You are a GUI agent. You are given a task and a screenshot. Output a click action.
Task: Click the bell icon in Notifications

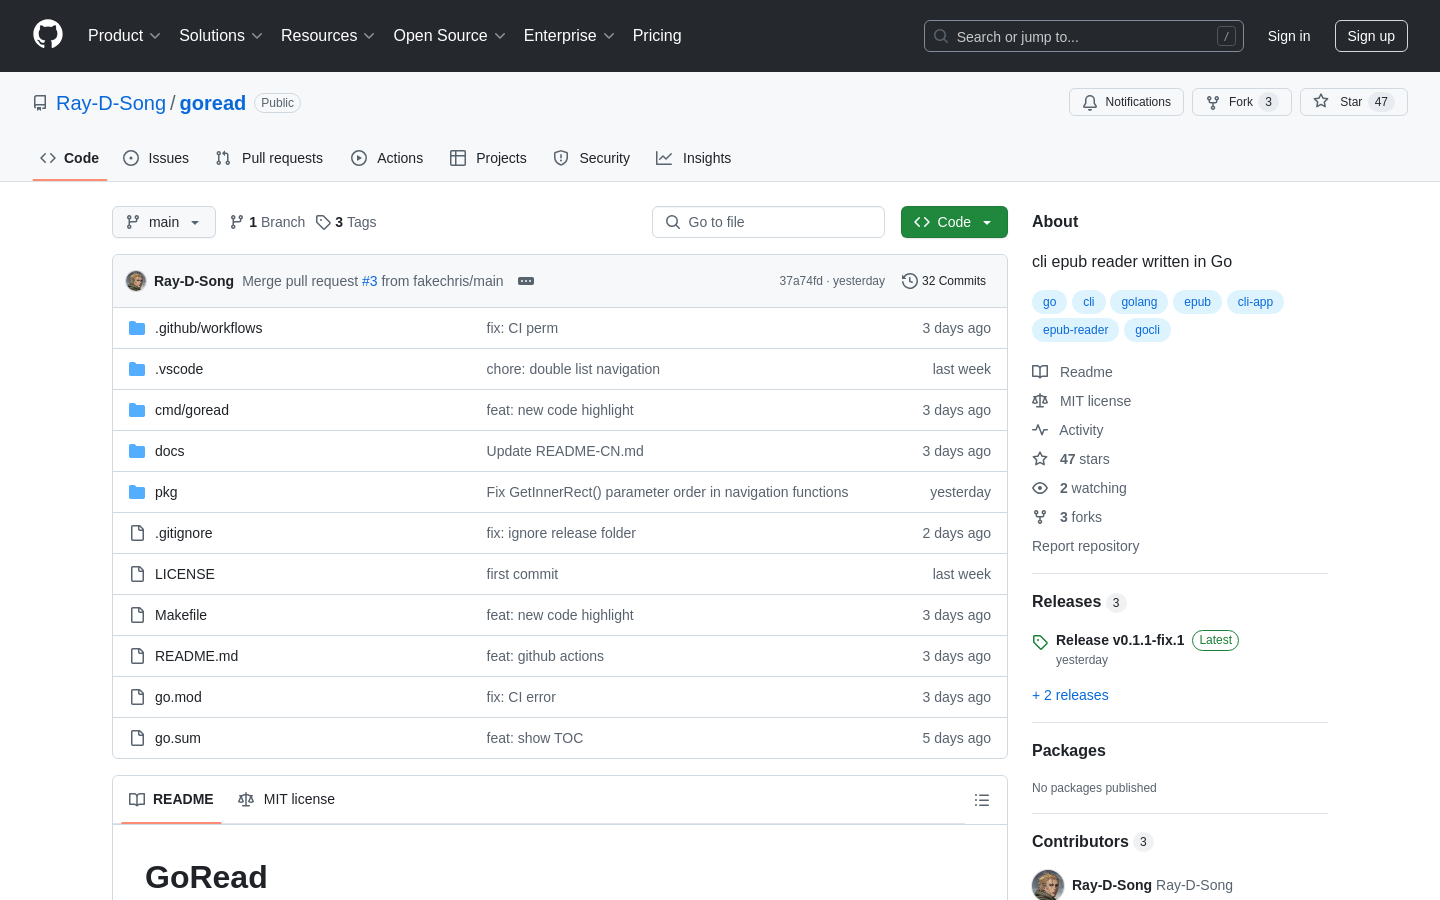point(1090,102)
